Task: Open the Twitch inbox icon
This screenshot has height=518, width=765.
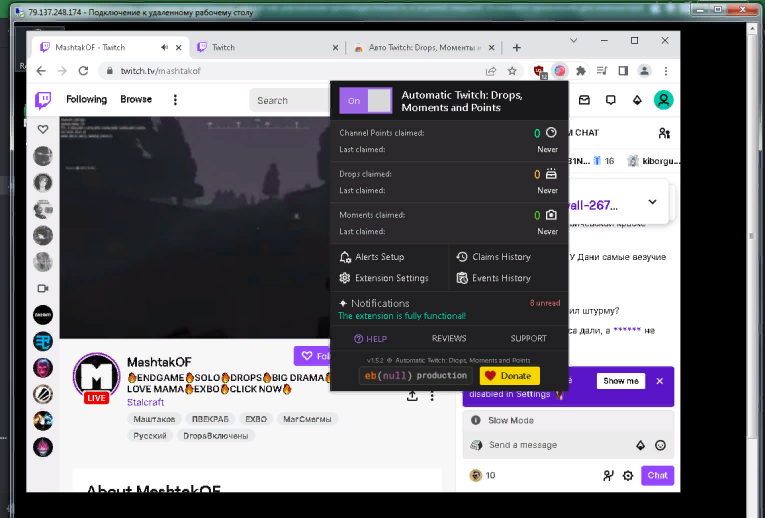Action: click(584, 100)
